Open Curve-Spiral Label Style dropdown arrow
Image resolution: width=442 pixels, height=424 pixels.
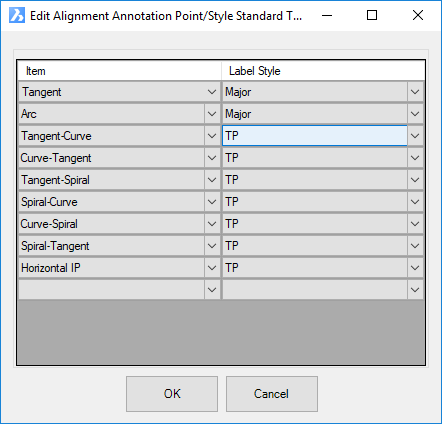tap(415, 224)
